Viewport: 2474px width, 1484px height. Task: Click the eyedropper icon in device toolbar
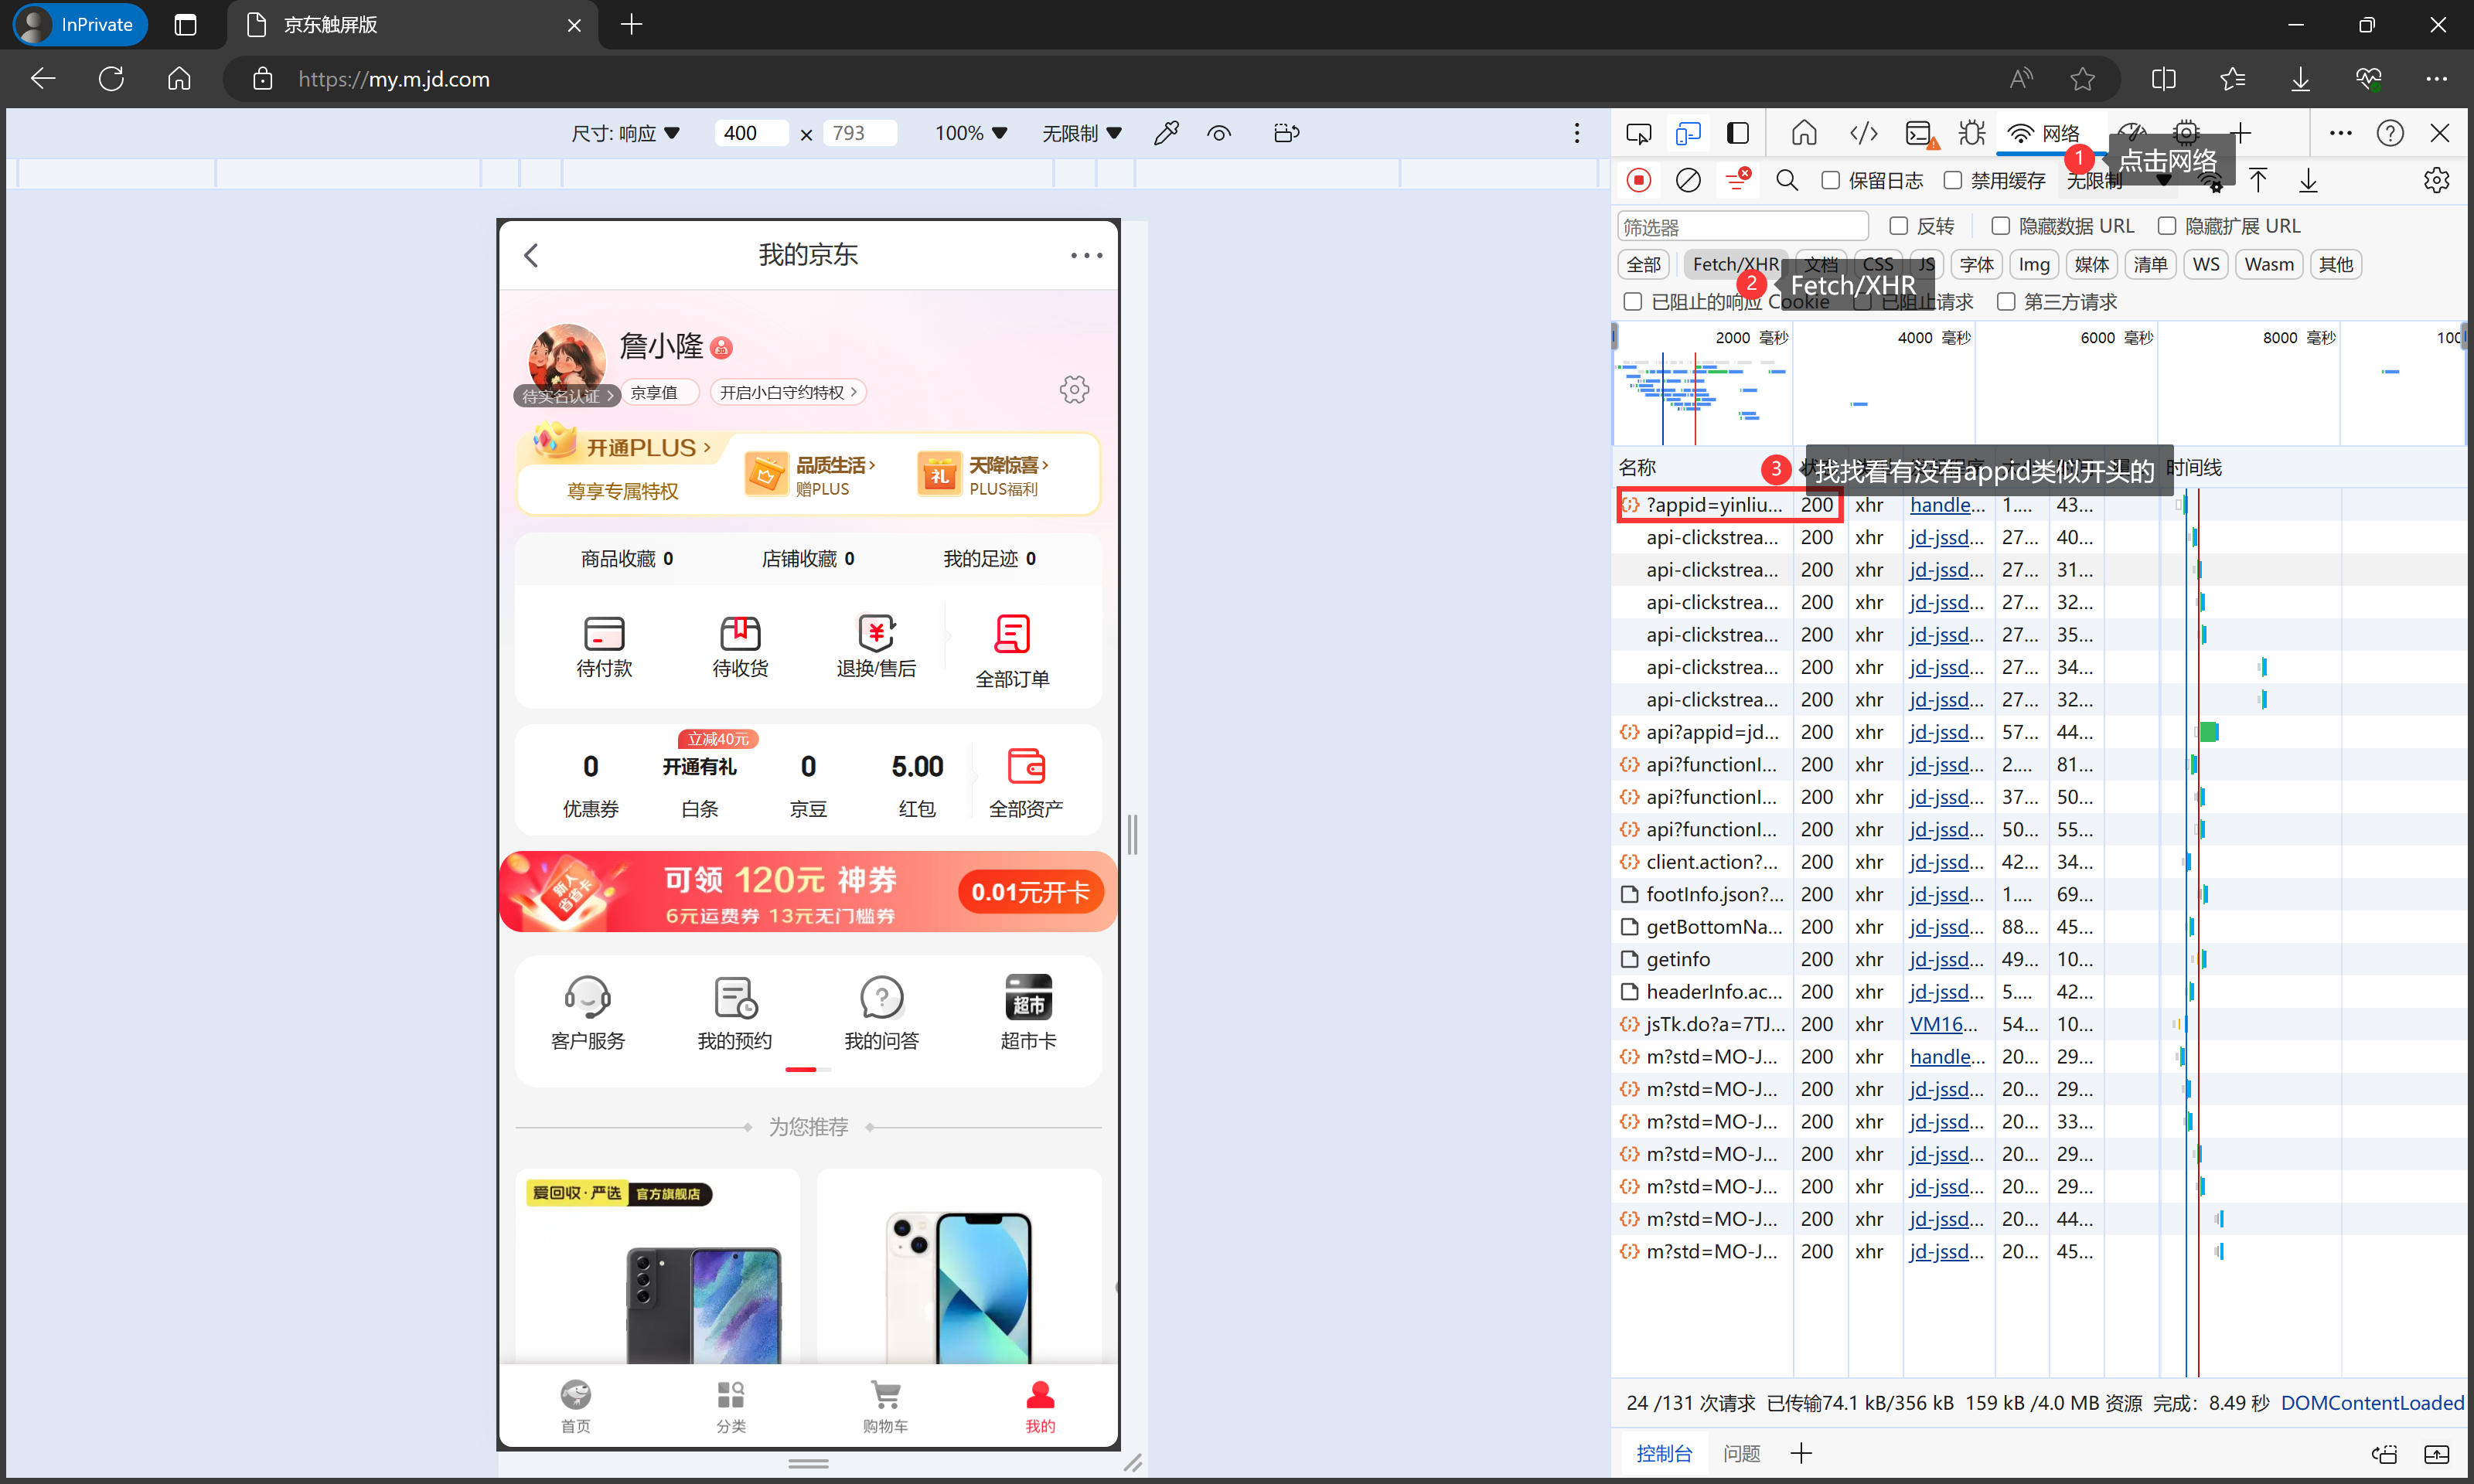(x=1166, y=133)
